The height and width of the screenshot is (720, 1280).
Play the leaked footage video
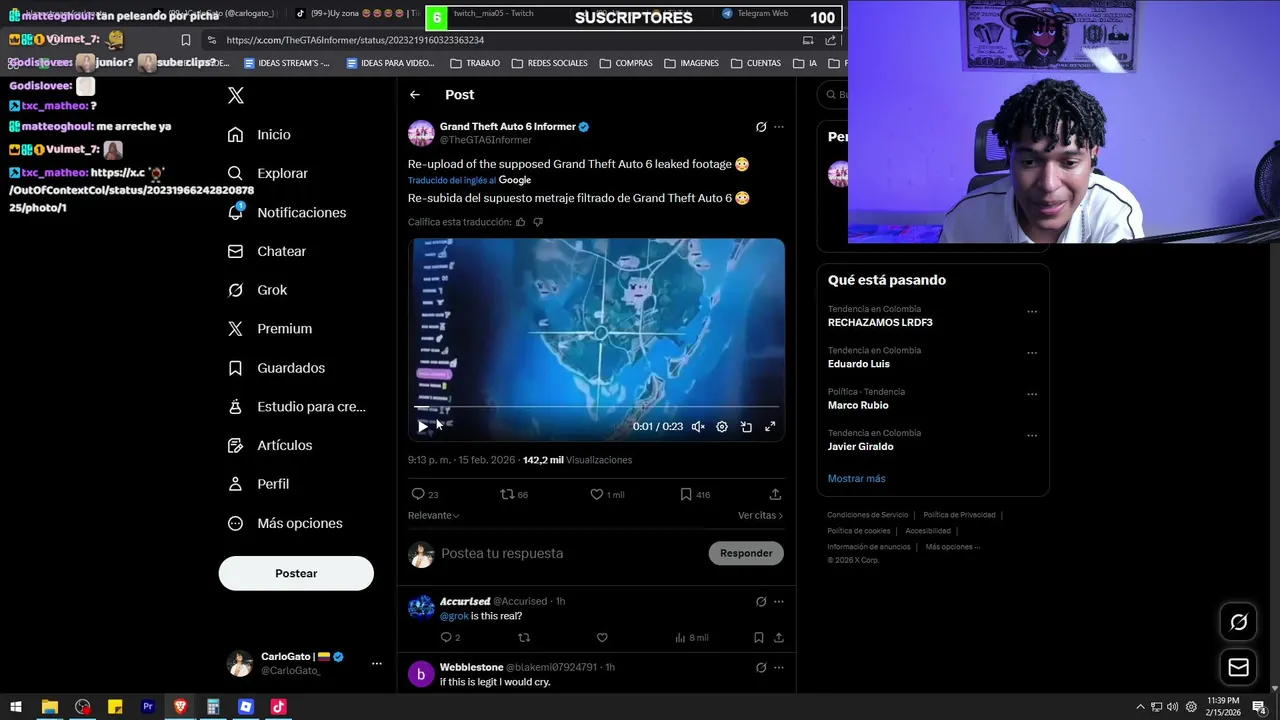click(x=423, y=426)
